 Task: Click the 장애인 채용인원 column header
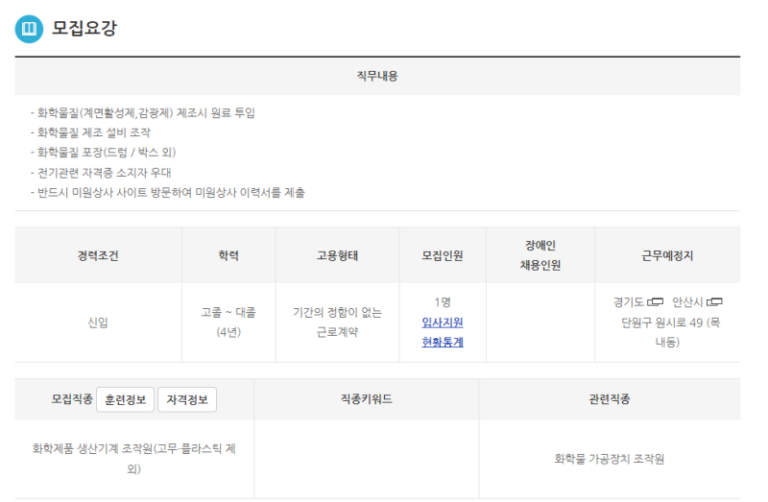coord(541,255)
